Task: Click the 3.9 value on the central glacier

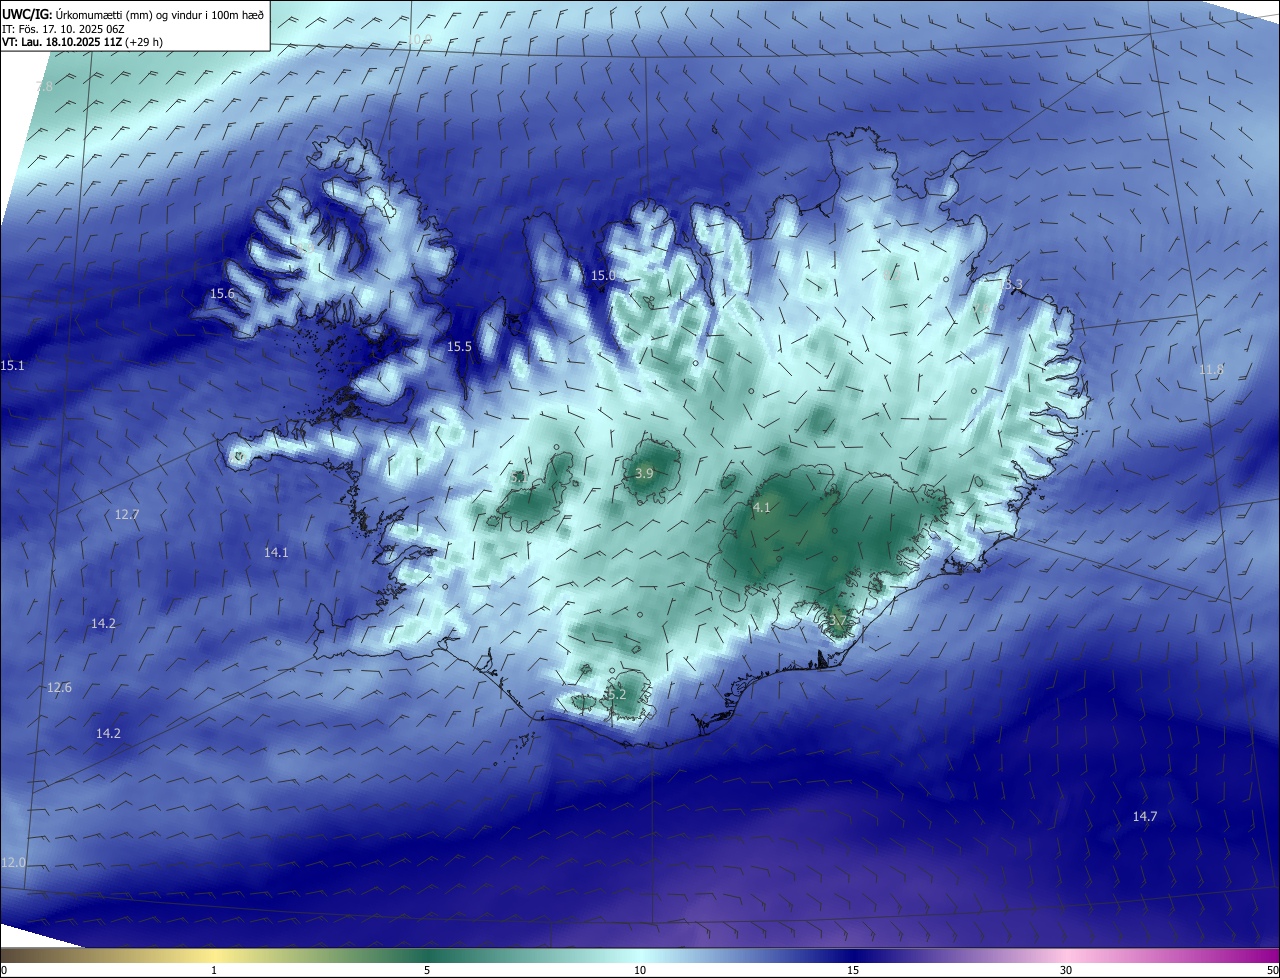Action: [644, 473]
